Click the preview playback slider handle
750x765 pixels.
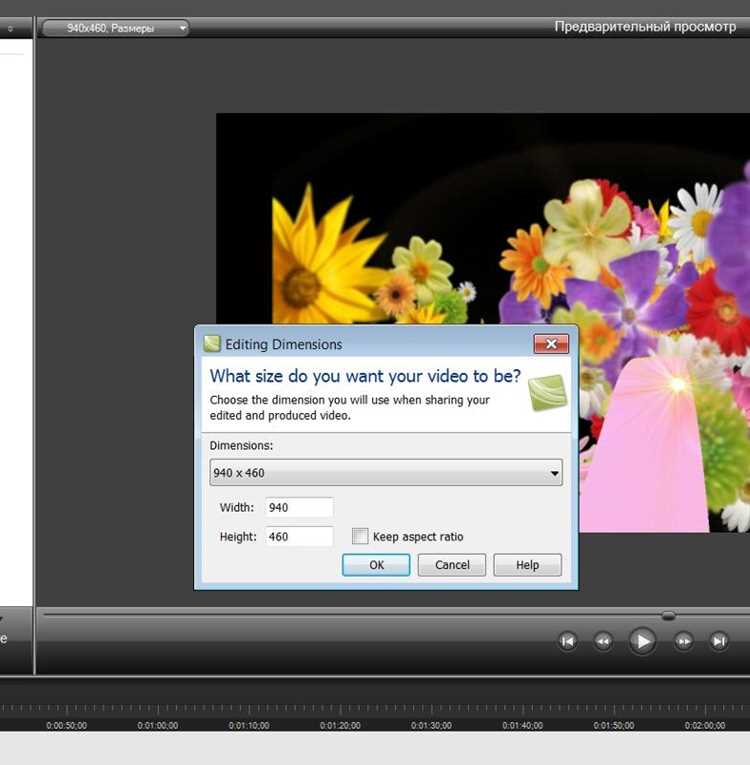coord(668,616)
